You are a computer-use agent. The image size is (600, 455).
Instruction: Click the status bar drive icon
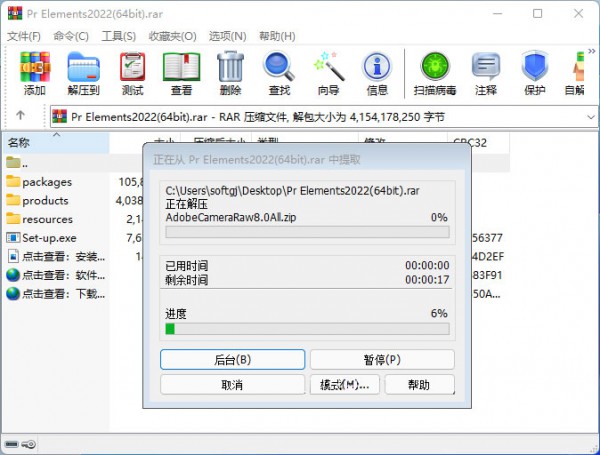click(11, 444)
